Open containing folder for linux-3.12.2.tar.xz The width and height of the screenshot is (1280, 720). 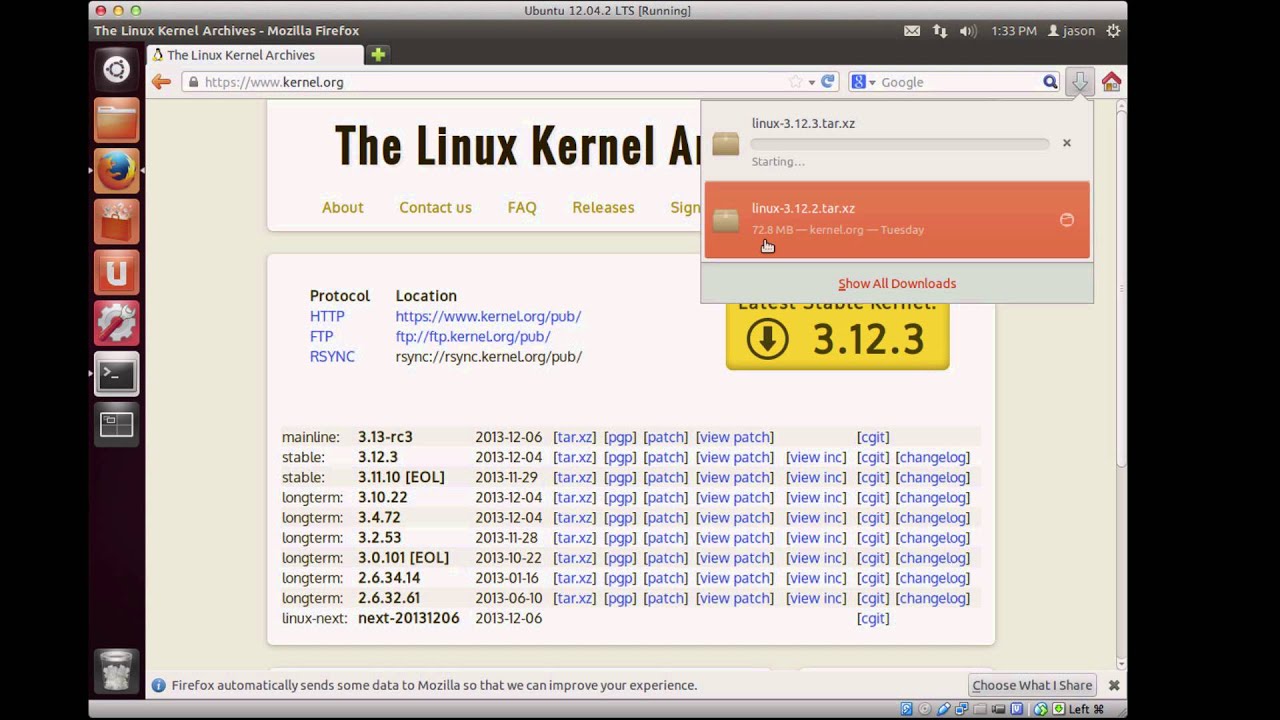[1067, 220]
